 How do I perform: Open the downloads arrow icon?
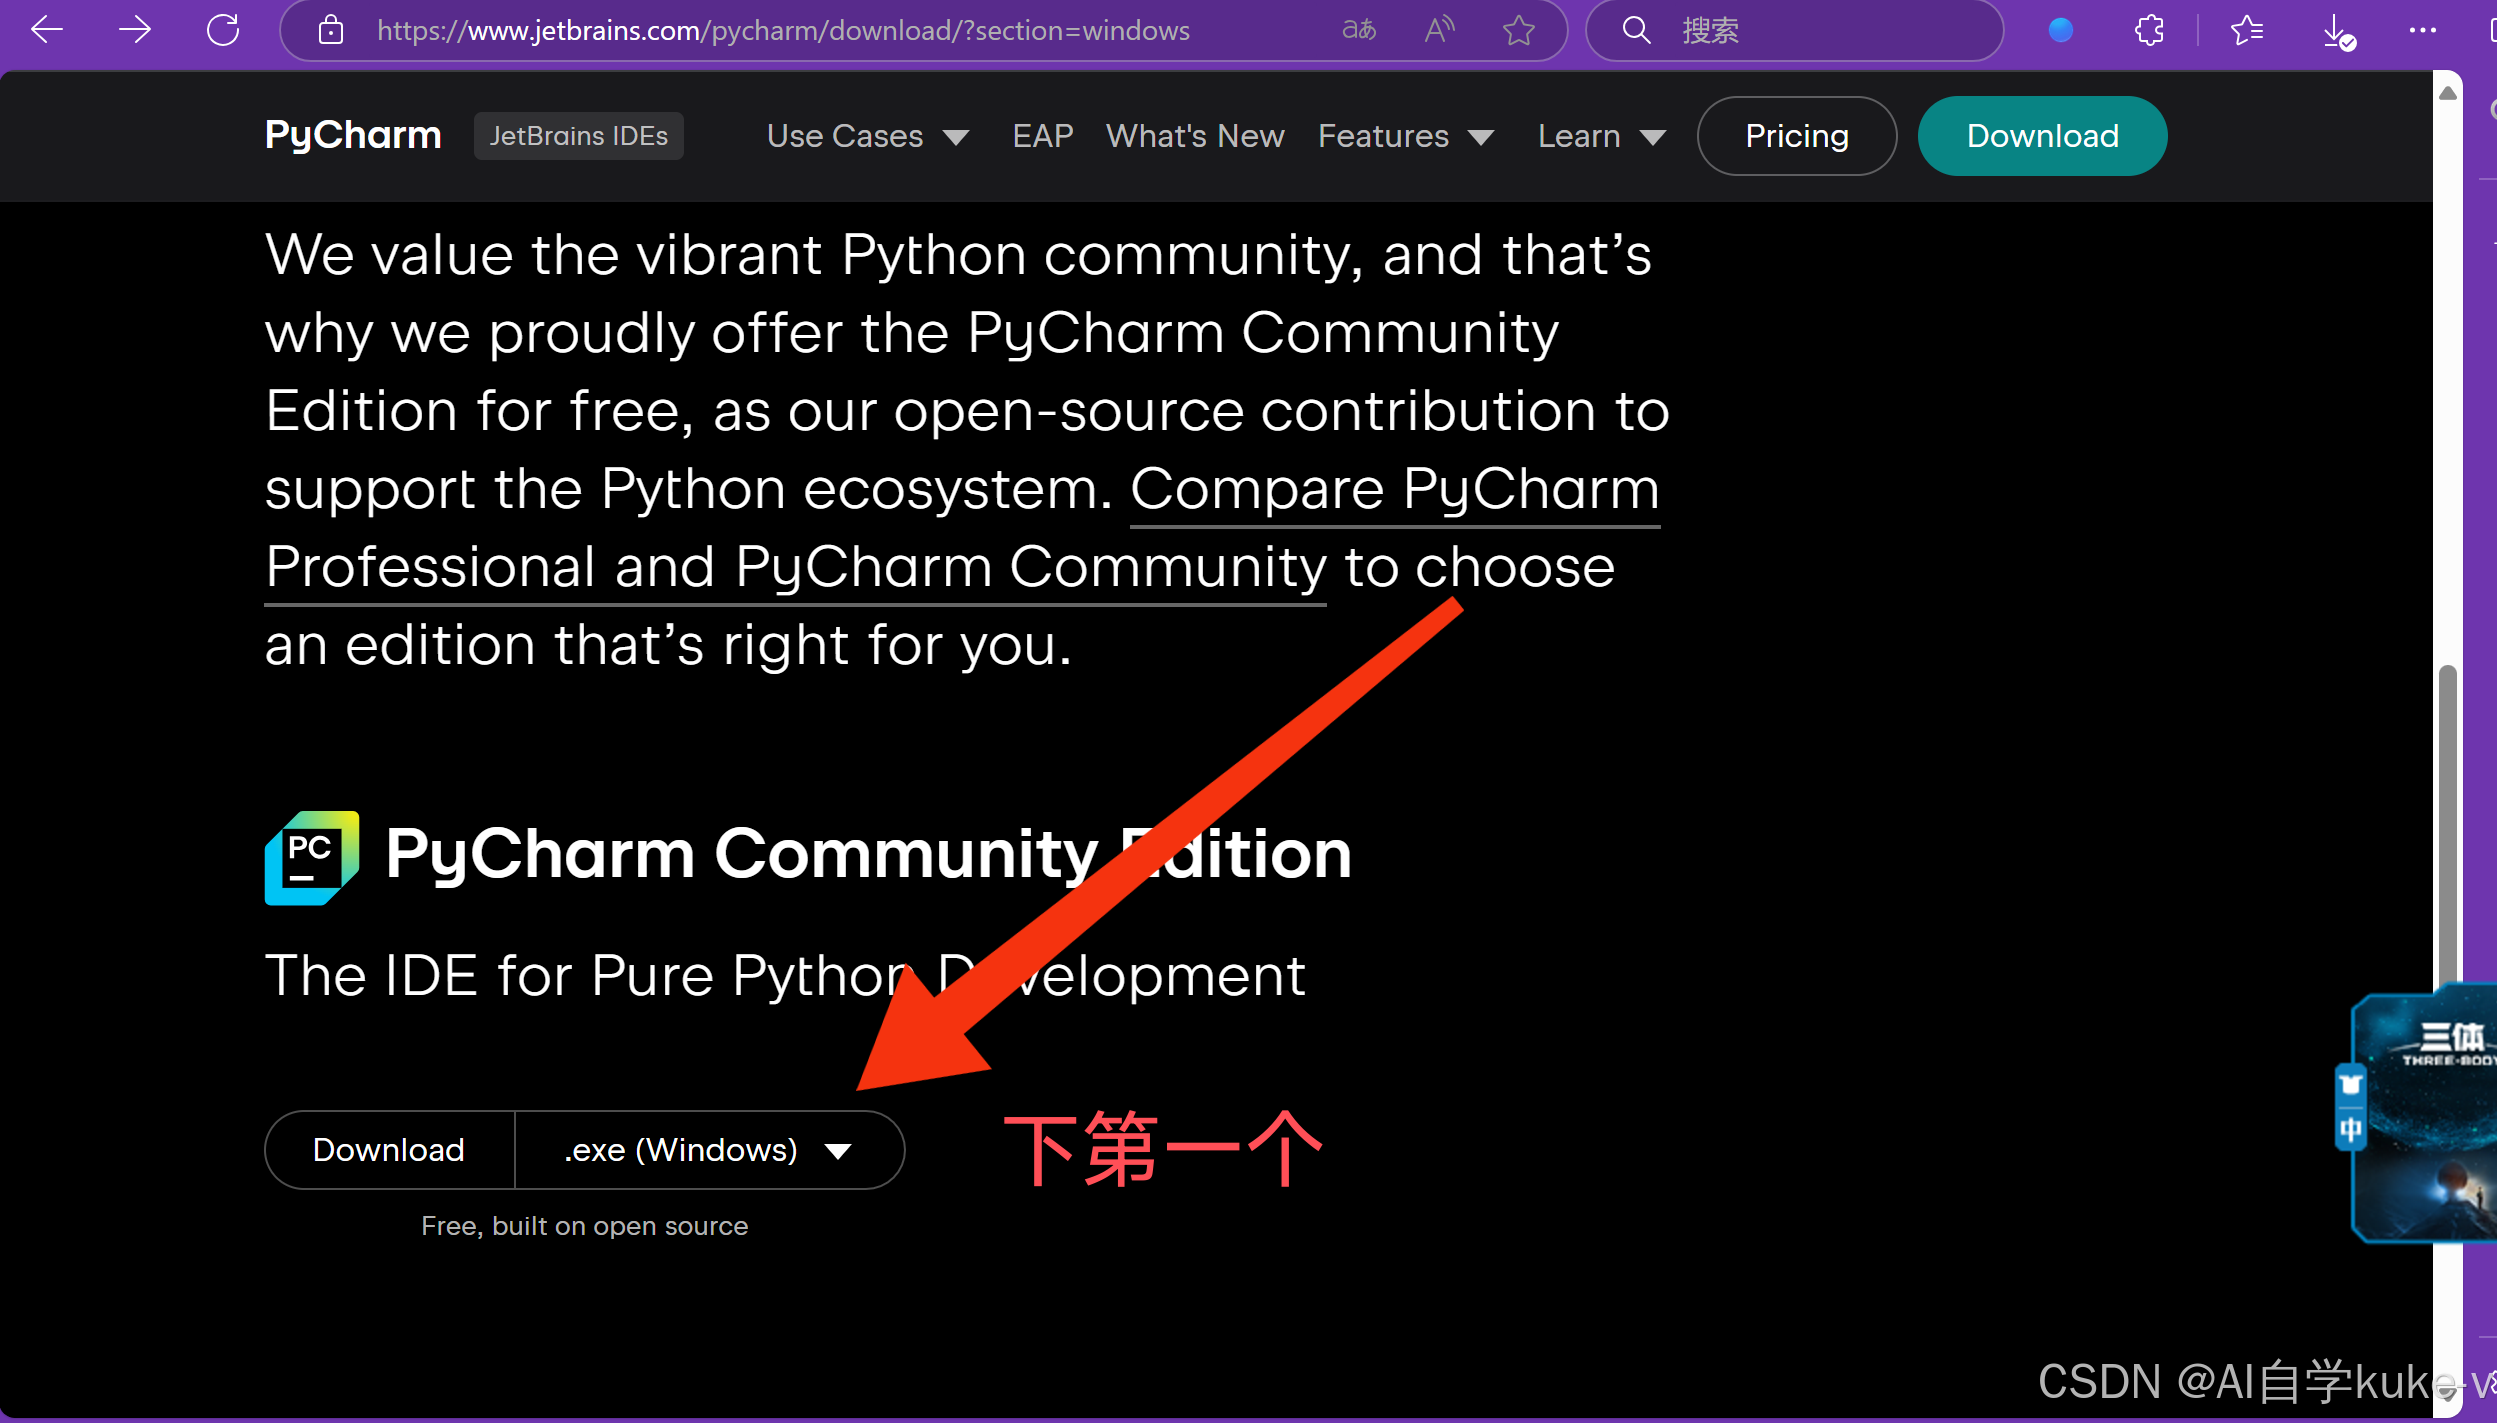click(2336, 32)
